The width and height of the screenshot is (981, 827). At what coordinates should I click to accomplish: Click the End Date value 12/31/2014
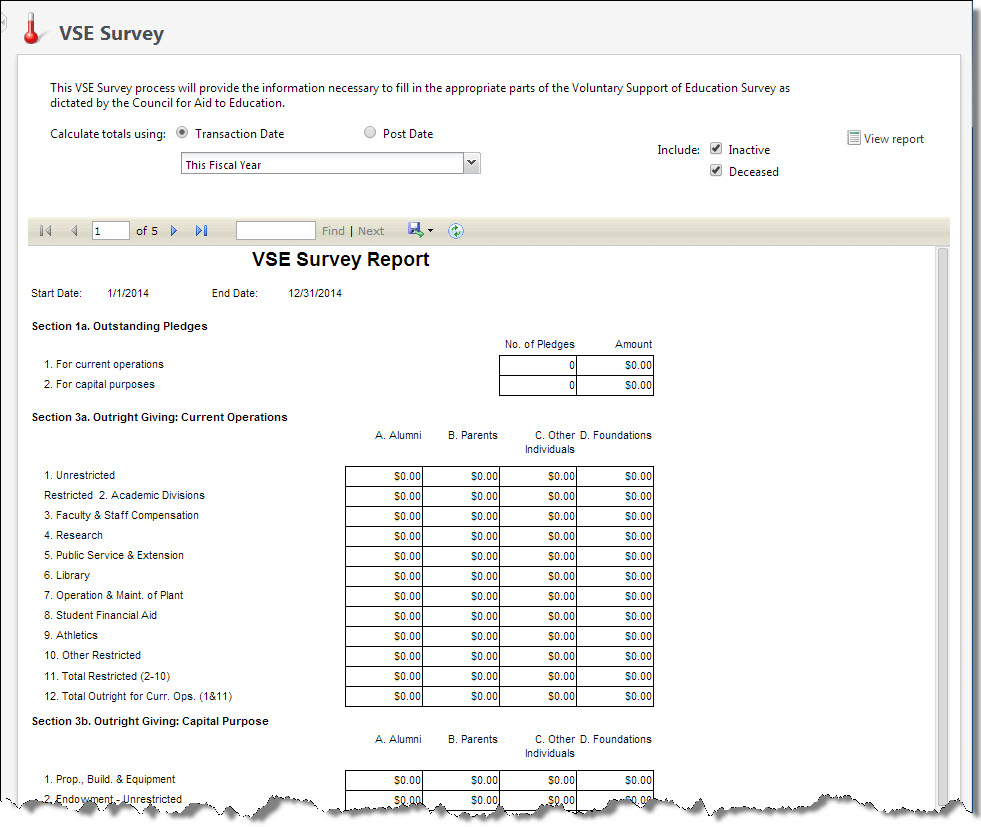315,293
